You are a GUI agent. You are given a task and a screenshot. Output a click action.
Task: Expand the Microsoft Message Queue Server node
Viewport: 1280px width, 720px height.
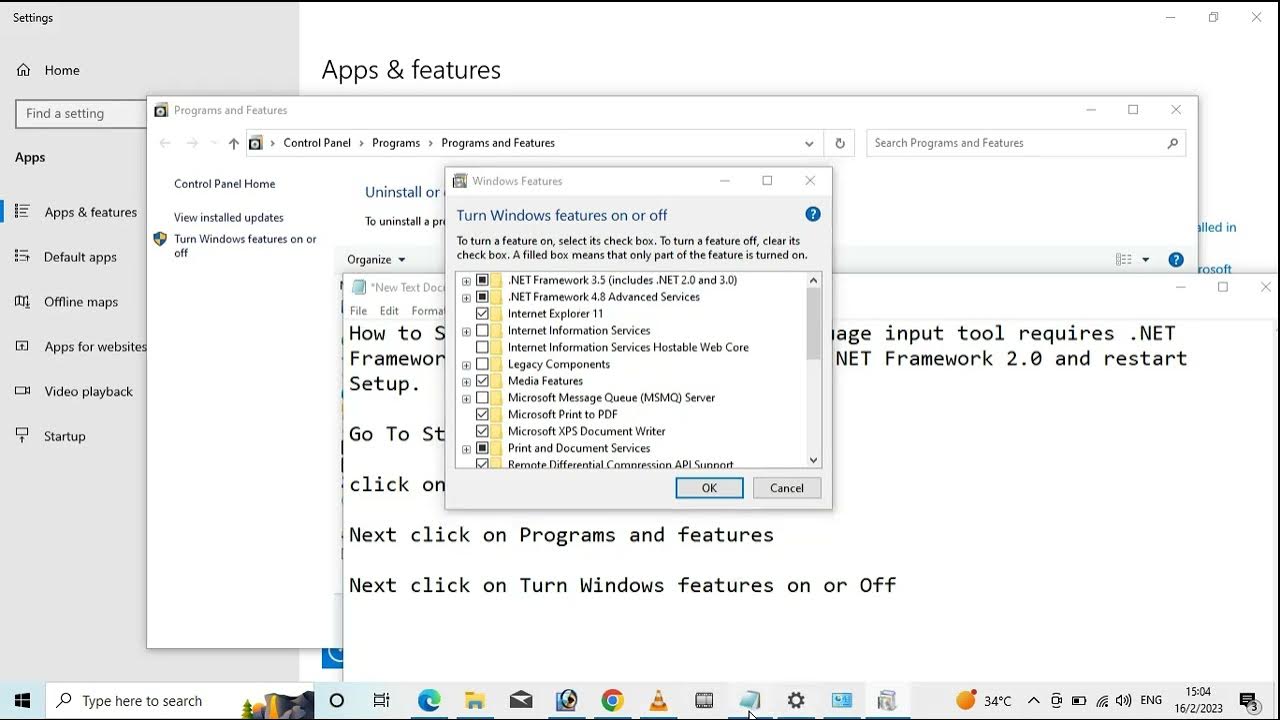pos(466,398)
